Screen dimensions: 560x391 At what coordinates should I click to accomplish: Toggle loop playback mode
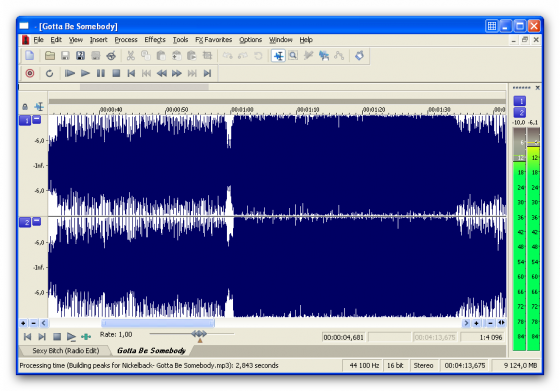[x=49, y=74]
